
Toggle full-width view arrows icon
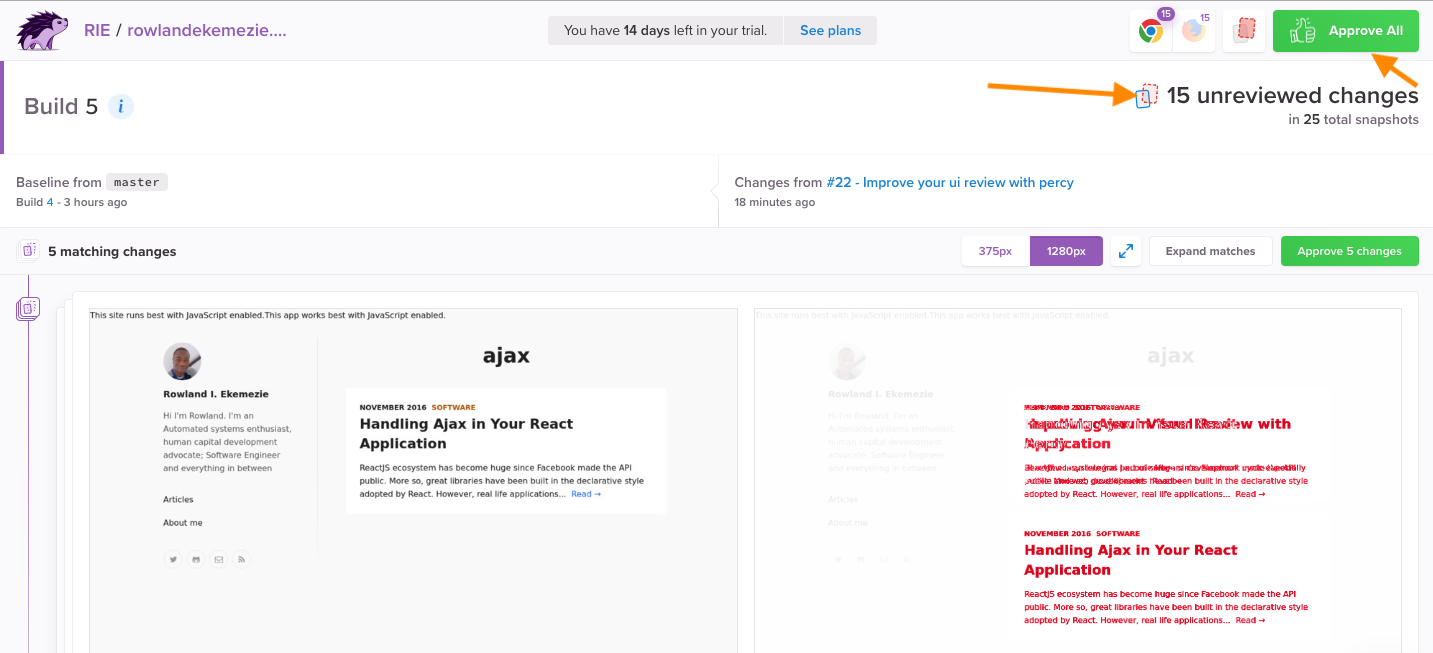coord(1126,251)
